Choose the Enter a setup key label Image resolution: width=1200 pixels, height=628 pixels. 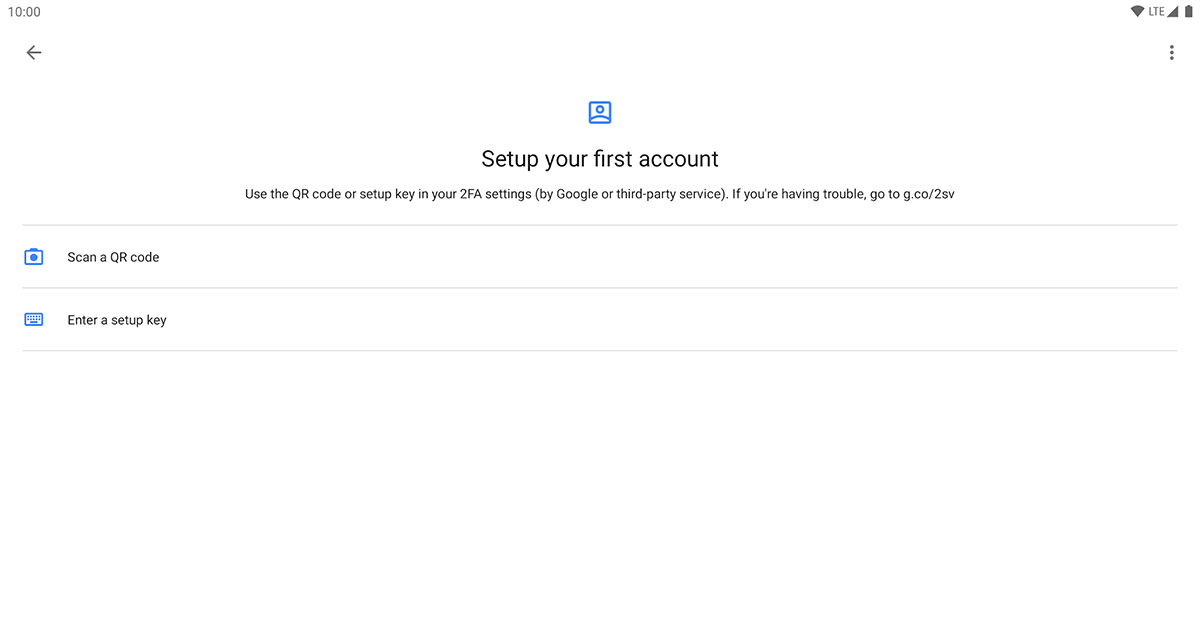tap(117, 320)
